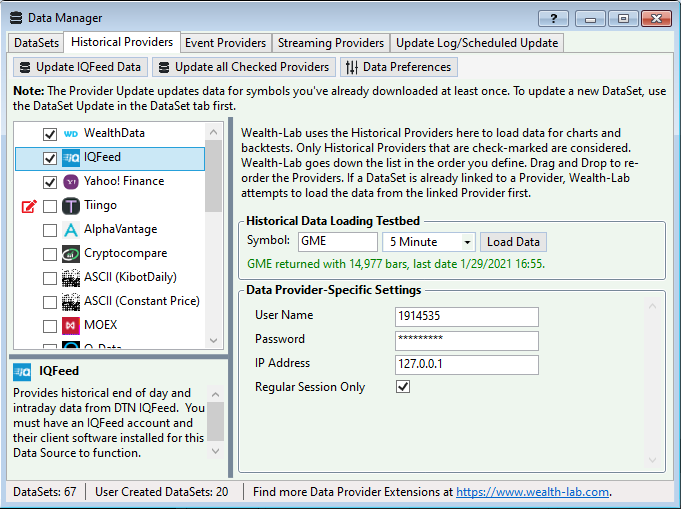
Task: Select the Cryptocompare row label
Action: tap(126, 253)
